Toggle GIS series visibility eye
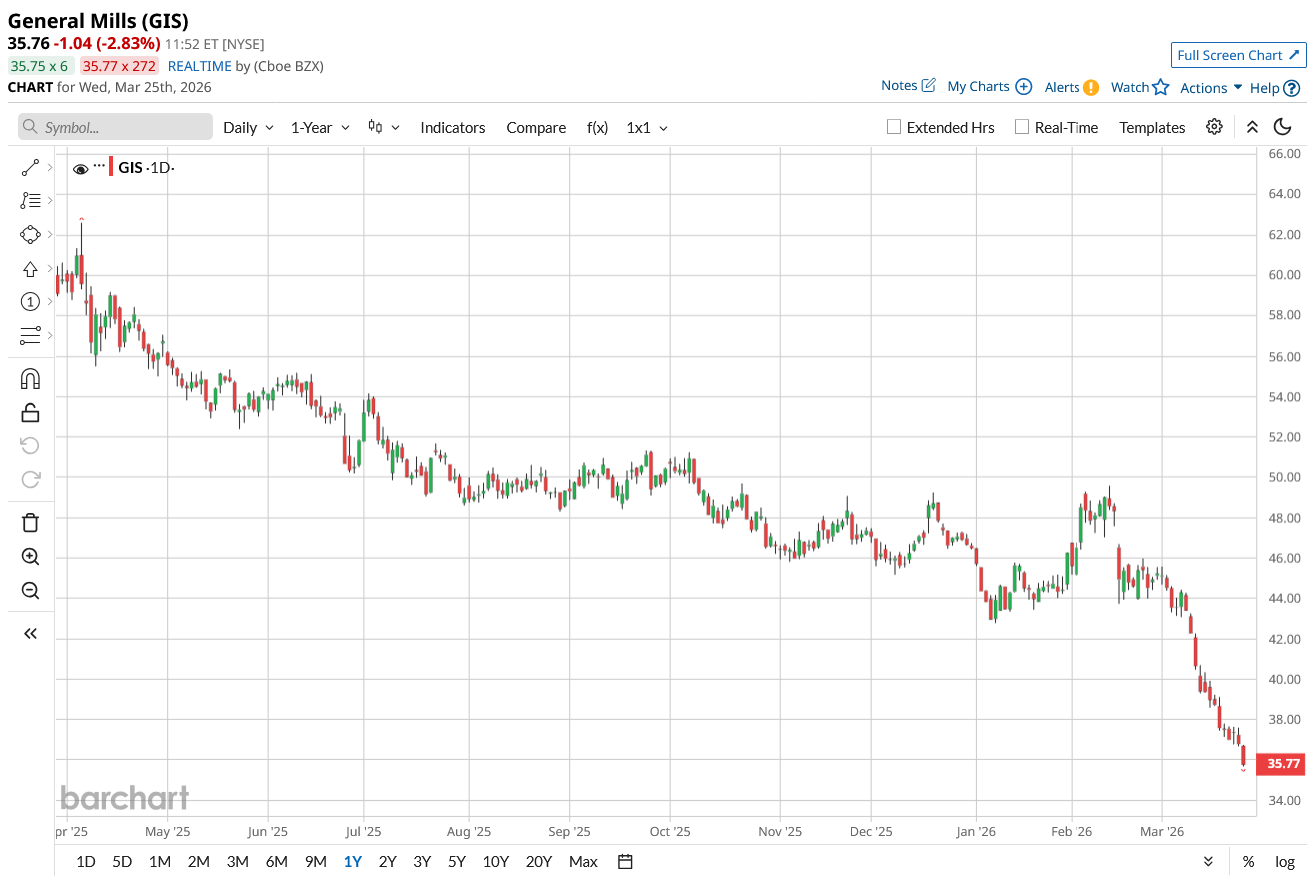1308x876 pixels. [81, 169]
